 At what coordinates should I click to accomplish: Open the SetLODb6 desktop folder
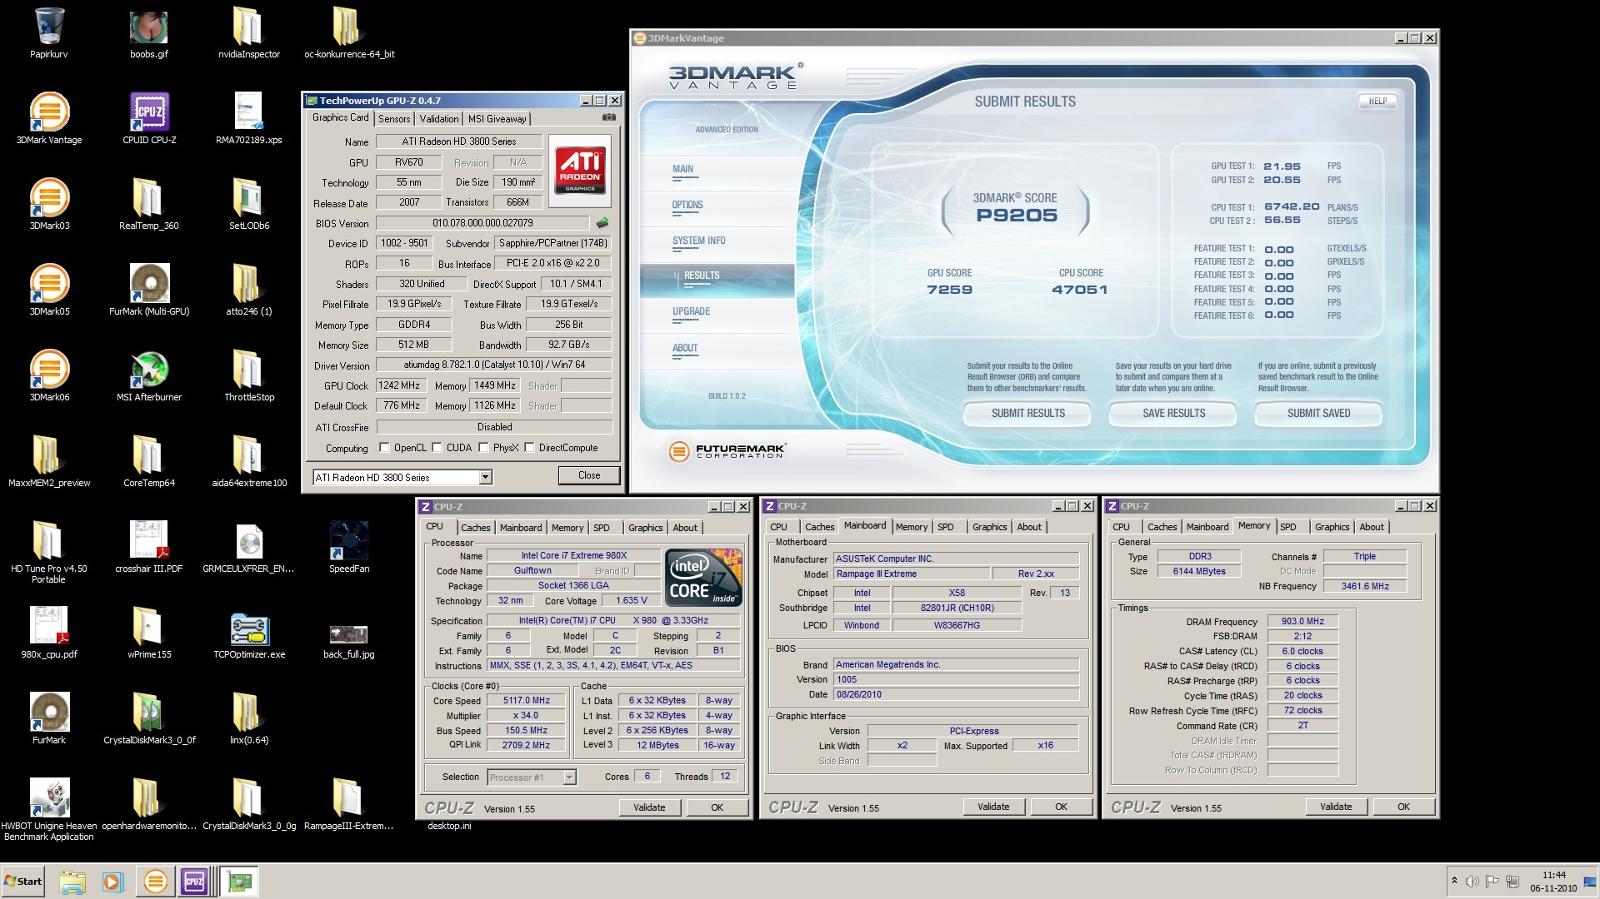[x=248, y=204]
